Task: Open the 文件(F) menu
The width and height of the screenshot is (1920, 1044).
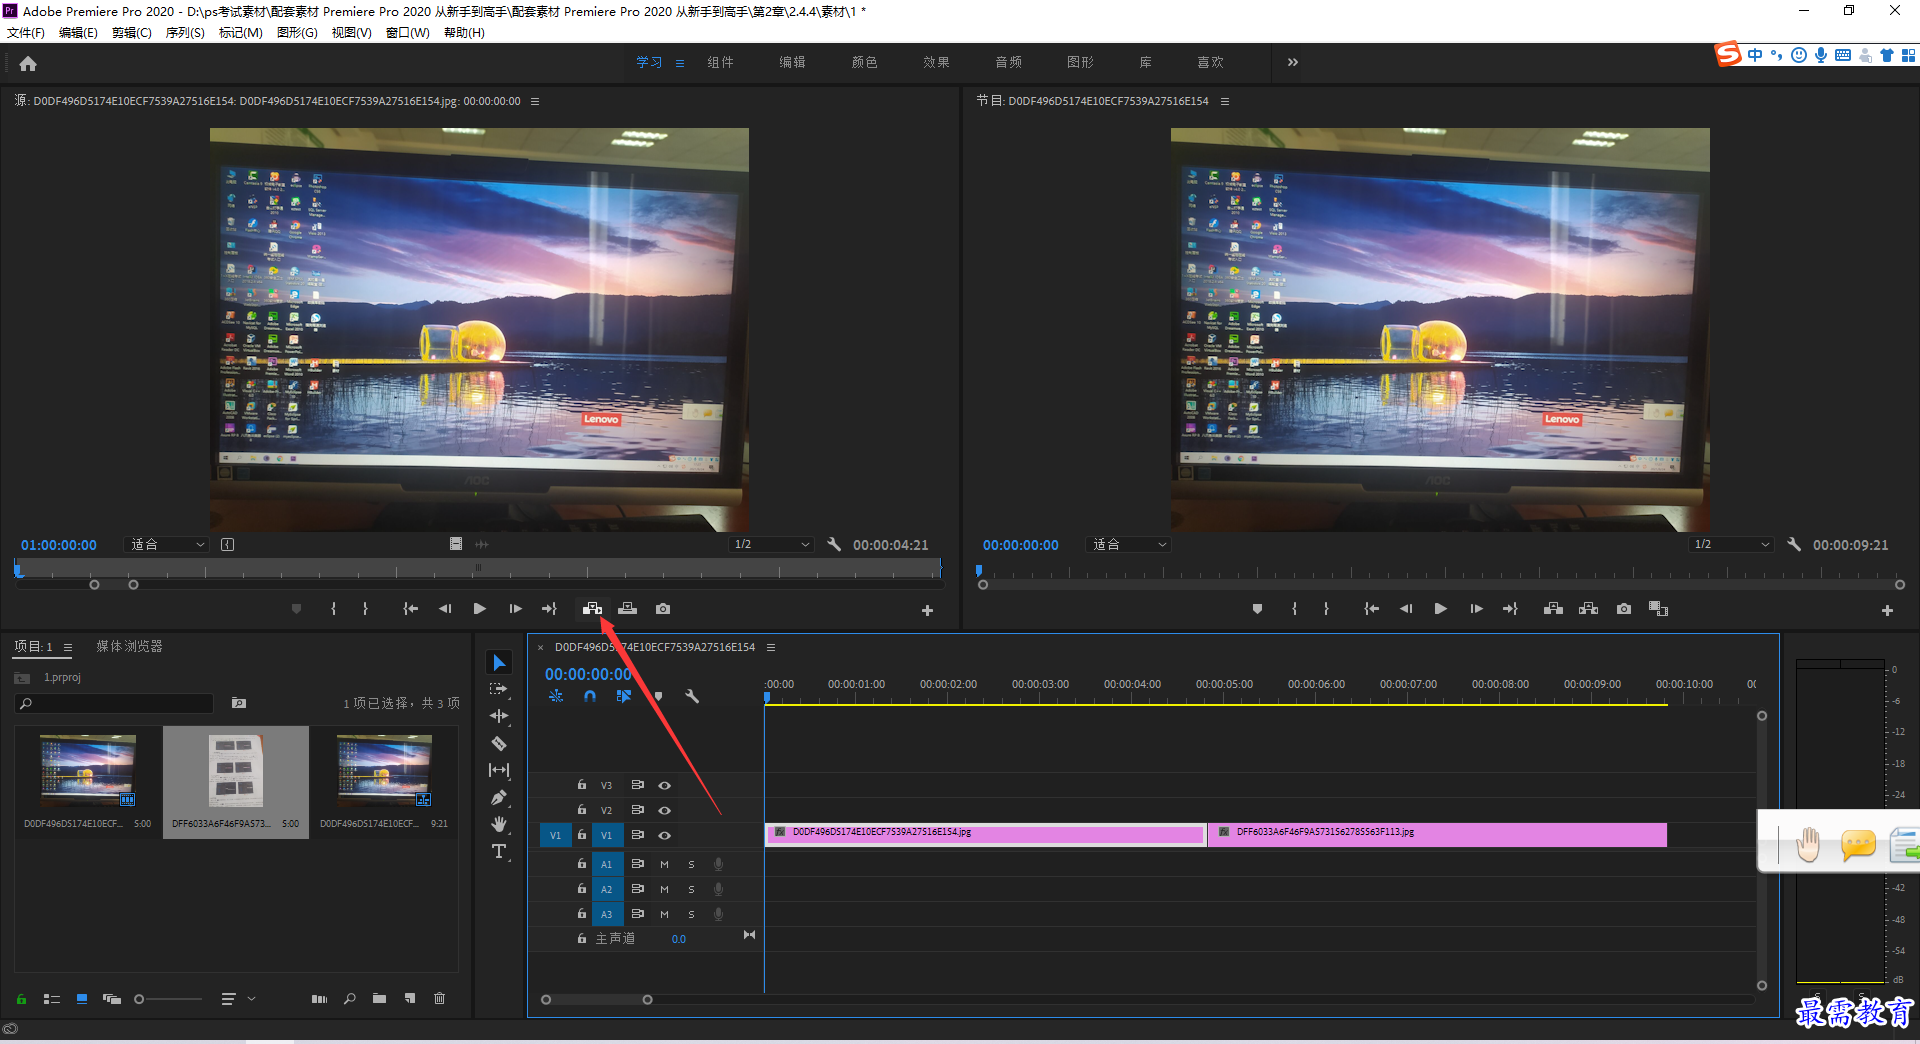Action: coord(26,32)
